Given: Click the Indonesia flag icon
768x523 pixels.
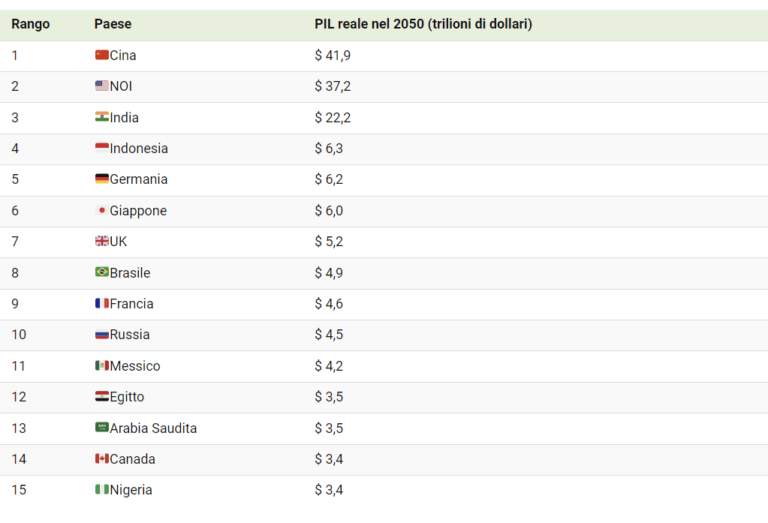Looking at the screenshot, I should pyautogui.click(x=102, y=148).
